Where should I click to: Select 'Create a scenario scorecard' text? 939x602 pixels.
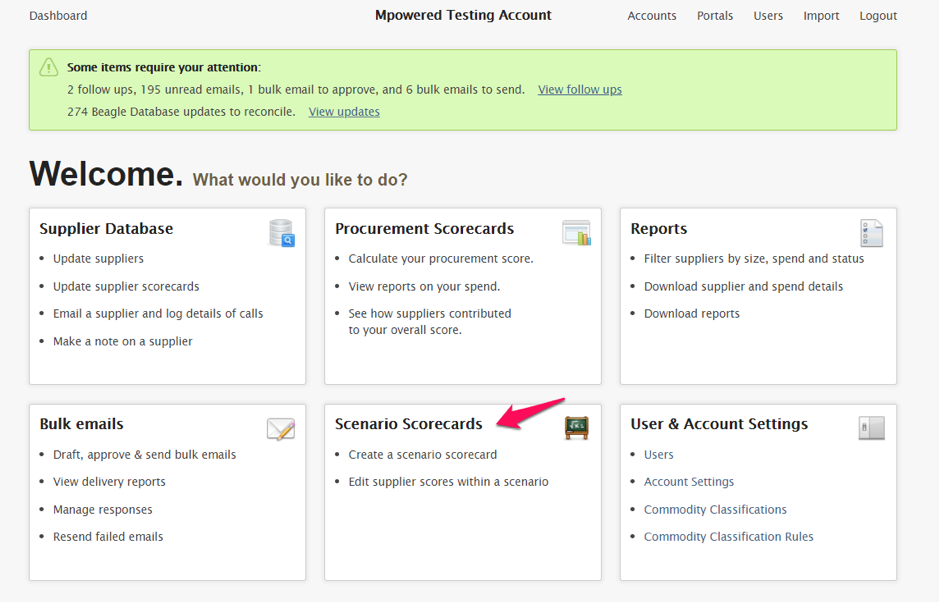coord(423,455)
